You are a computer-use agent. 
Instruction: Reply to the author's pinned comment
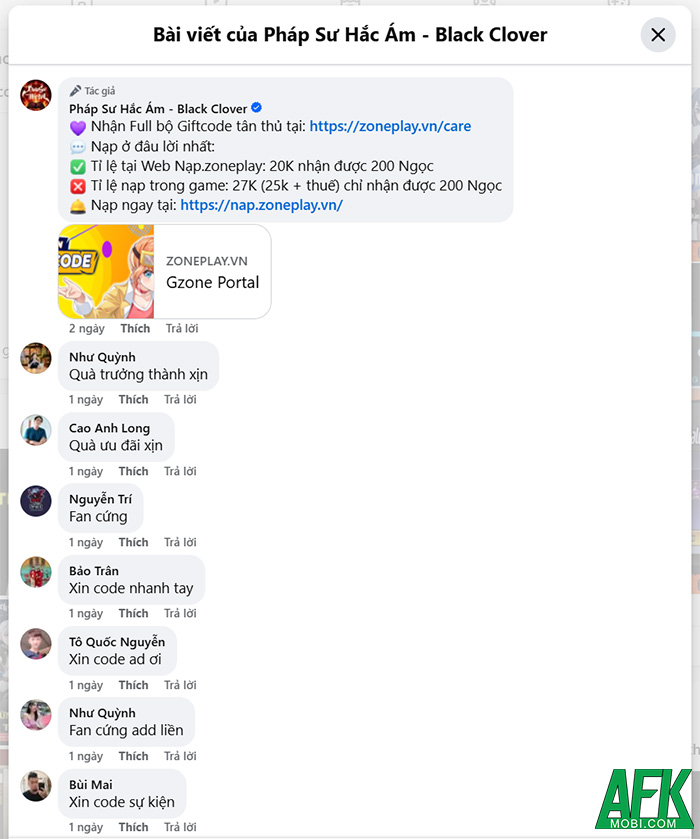click(182, 328)
